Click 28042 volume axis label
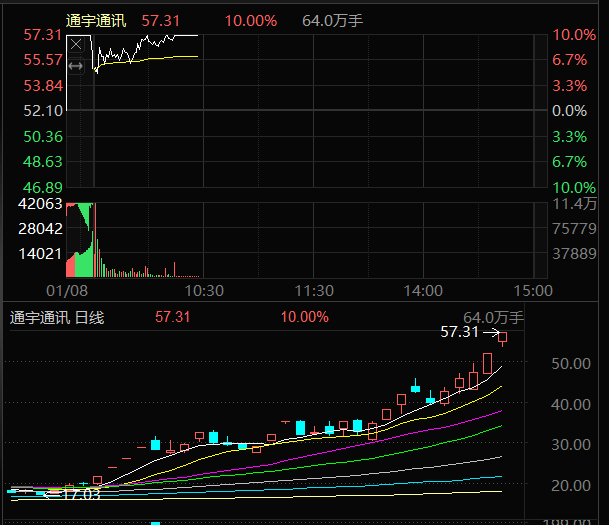Screen dimensions: 609x525 point(40,229)
